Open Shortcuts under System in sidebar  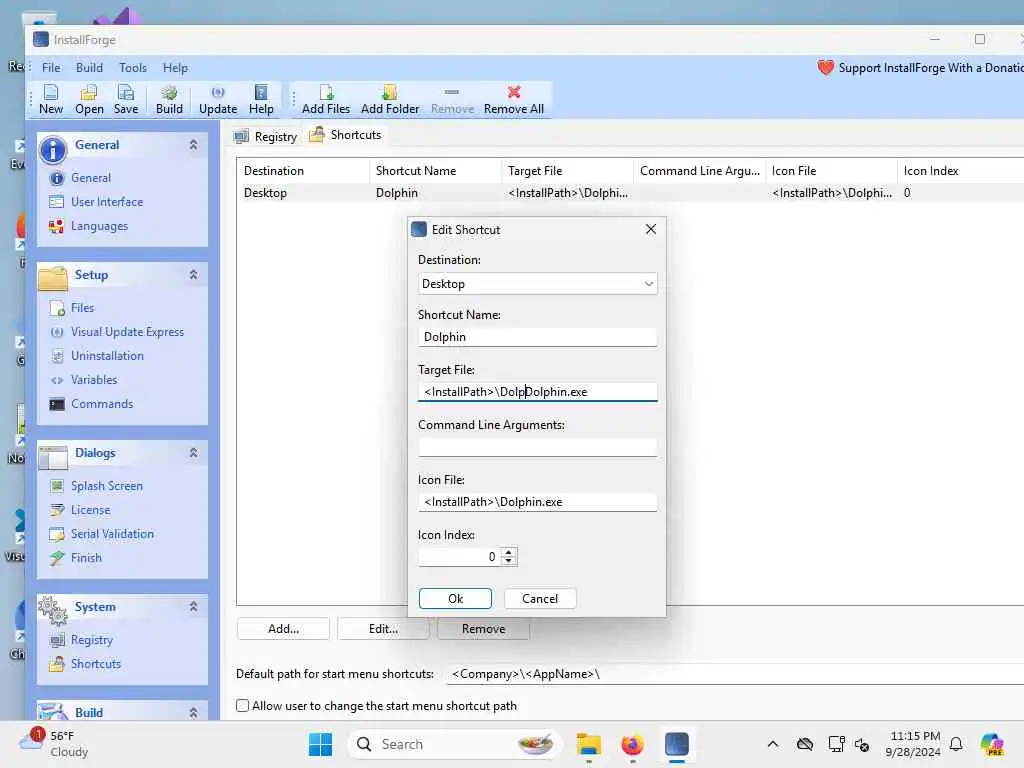point(95,664)
